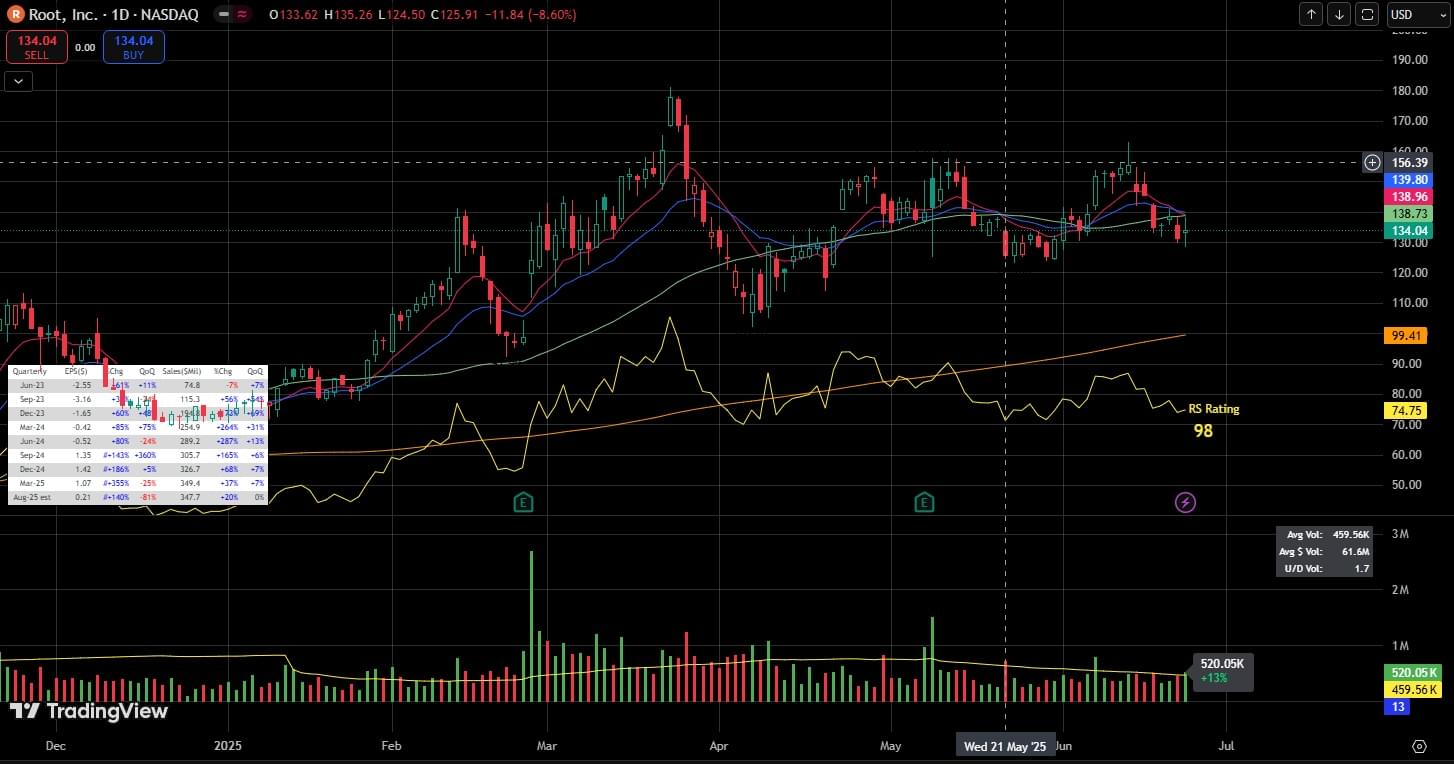This screenshot has height=764, width=1454.
Task: Click the 2025 label on the time axis
Action: coord(228,746)
